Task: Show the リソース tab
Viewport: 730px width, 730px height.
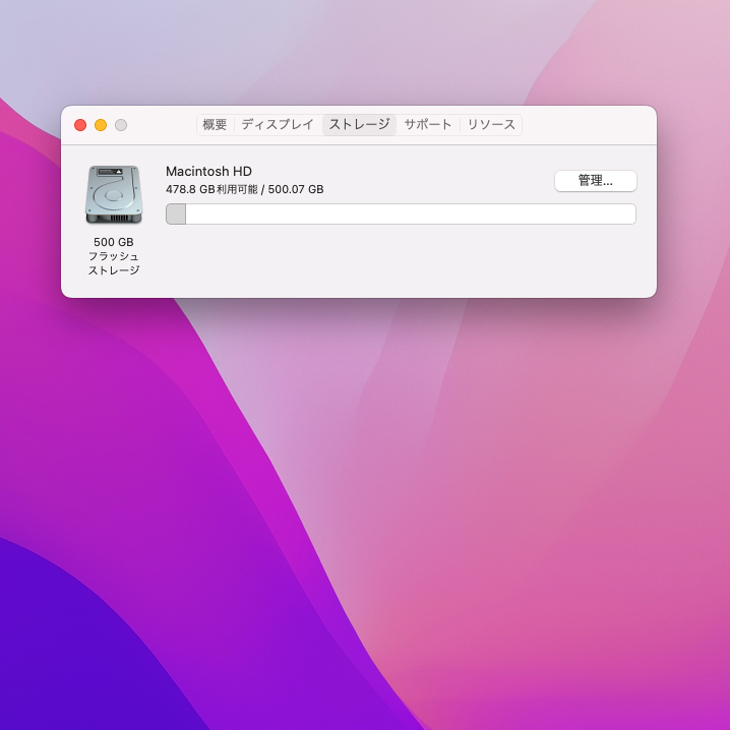Action: [x=491, y=125]
